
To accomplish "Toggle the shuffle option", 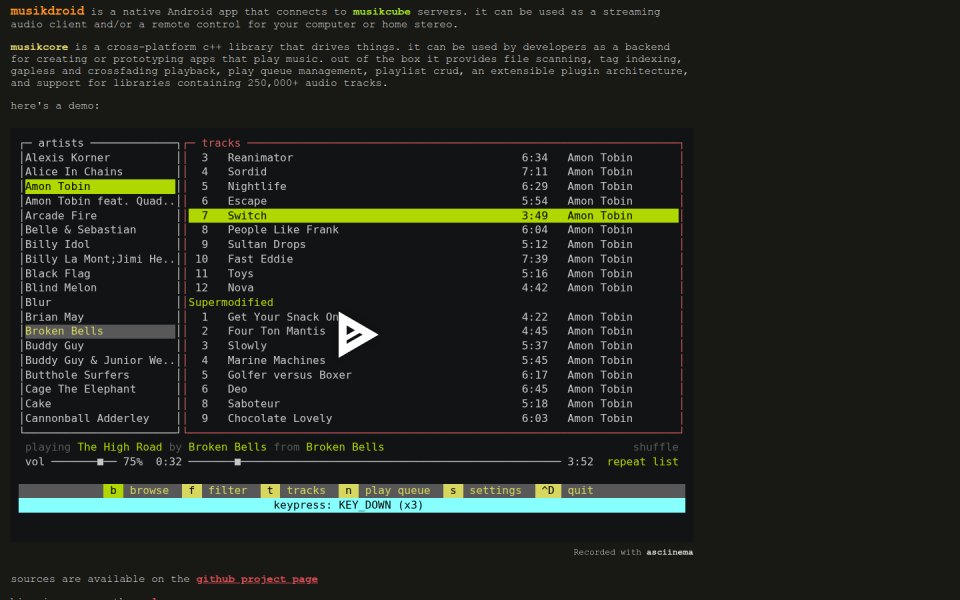I will tap(655, 447).
